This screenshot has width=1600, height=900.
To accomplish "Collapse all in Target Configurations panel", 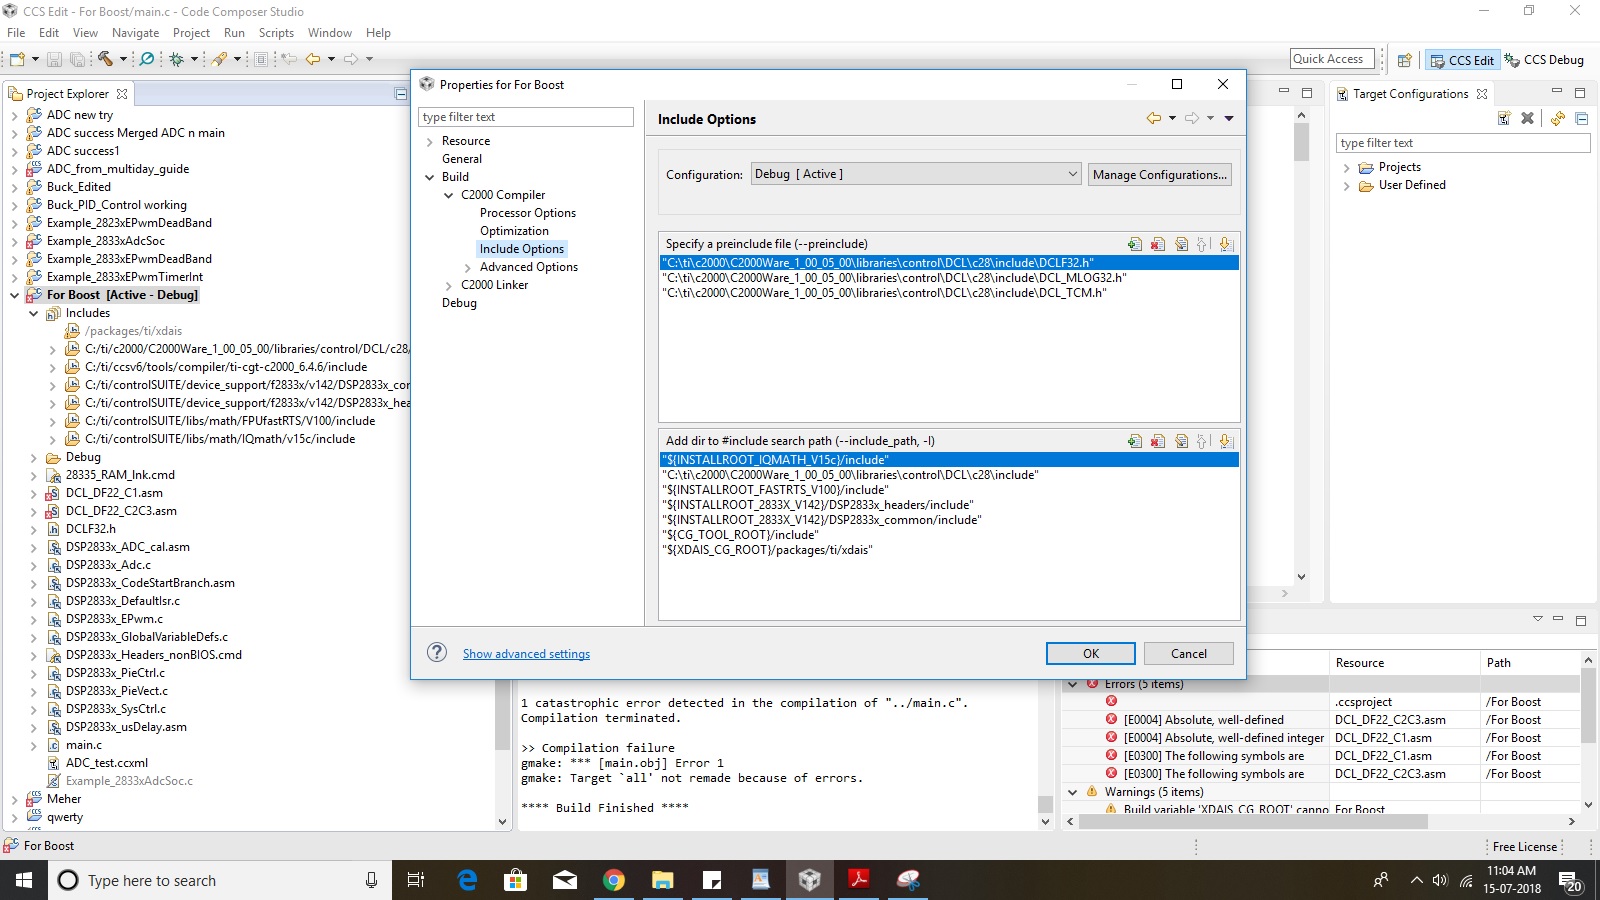I will (x=1582, y=118).
